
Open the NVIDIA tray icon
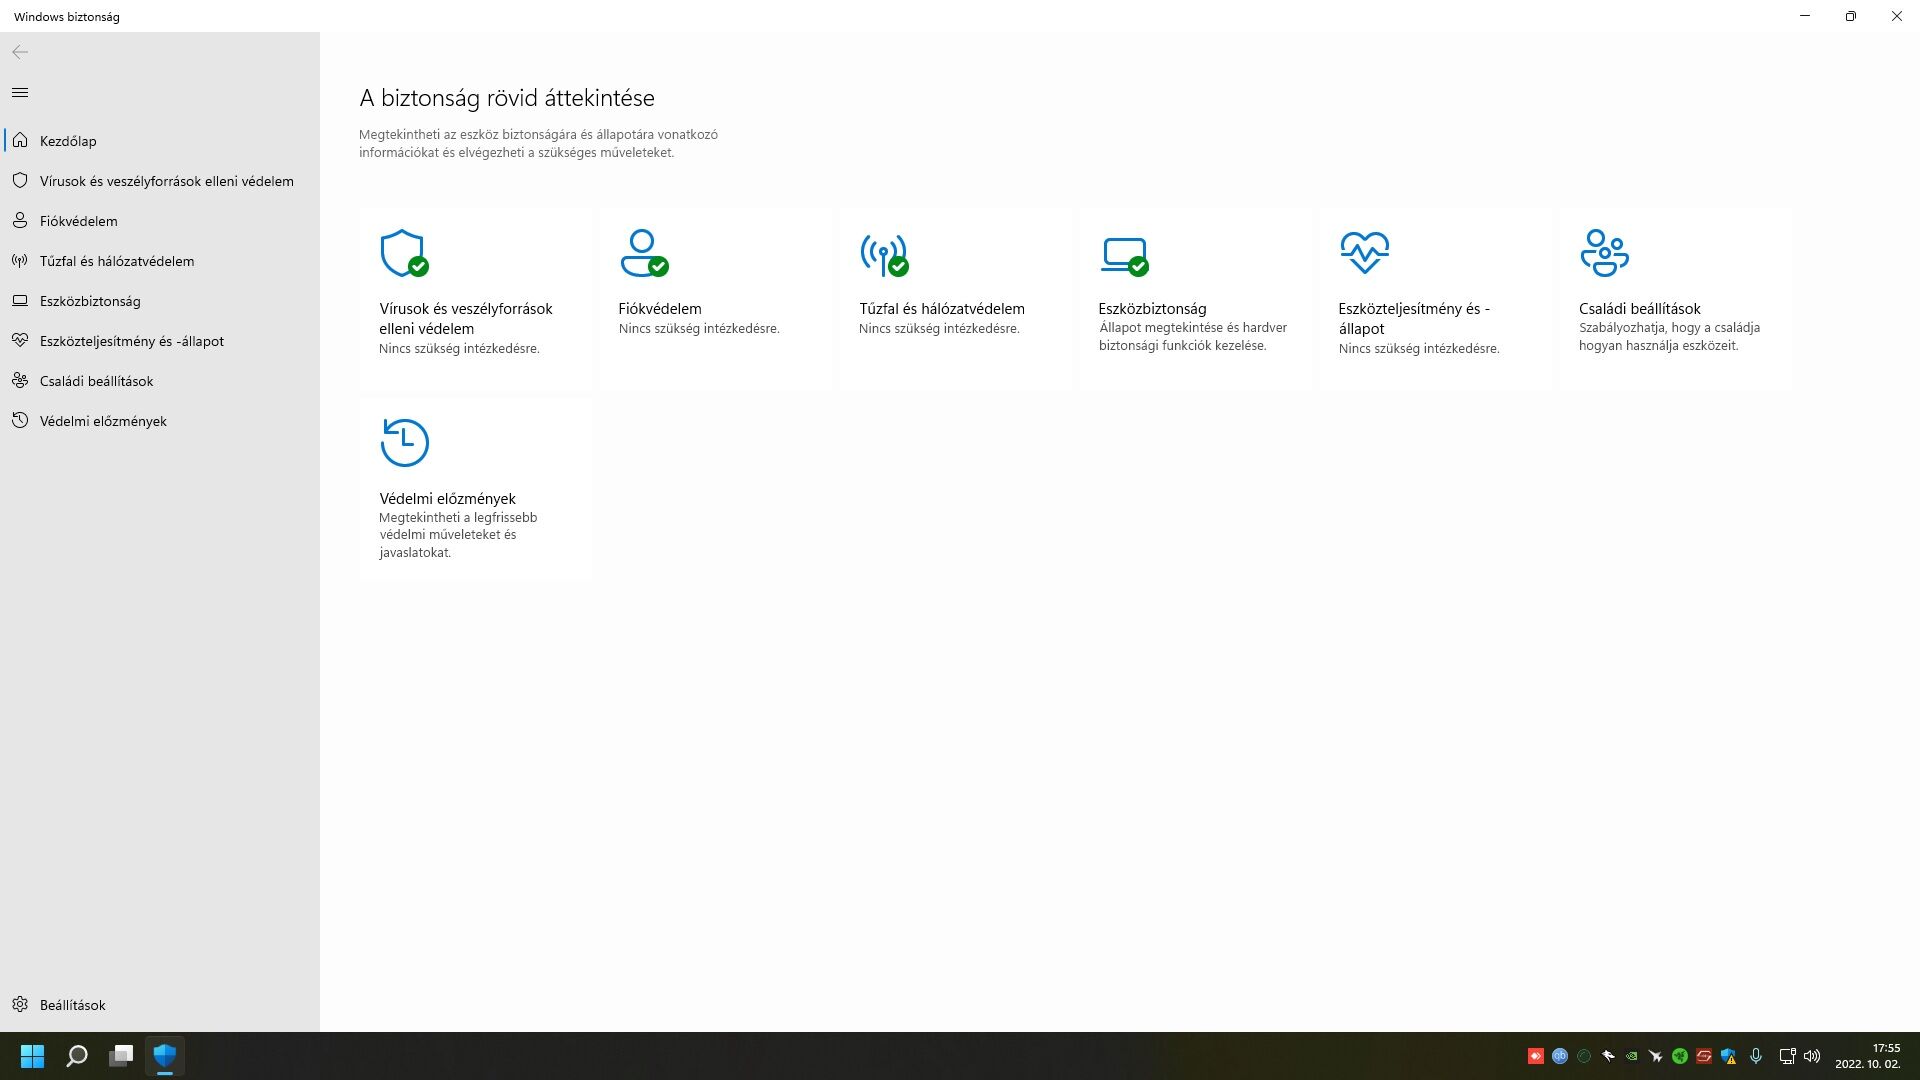coord(1632,1056)
